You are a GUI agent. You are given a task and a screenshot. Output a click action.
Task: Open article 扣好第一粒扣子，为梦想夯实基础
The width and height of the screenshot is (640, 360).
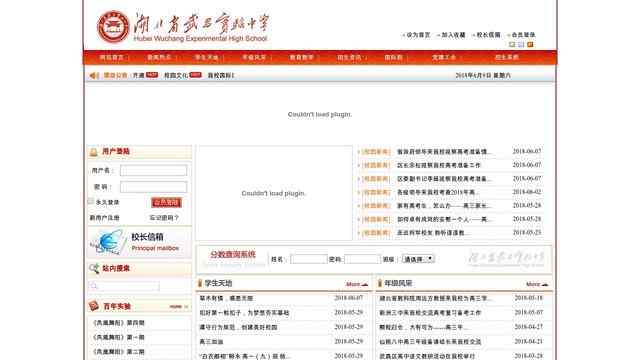tap(244, 313)
